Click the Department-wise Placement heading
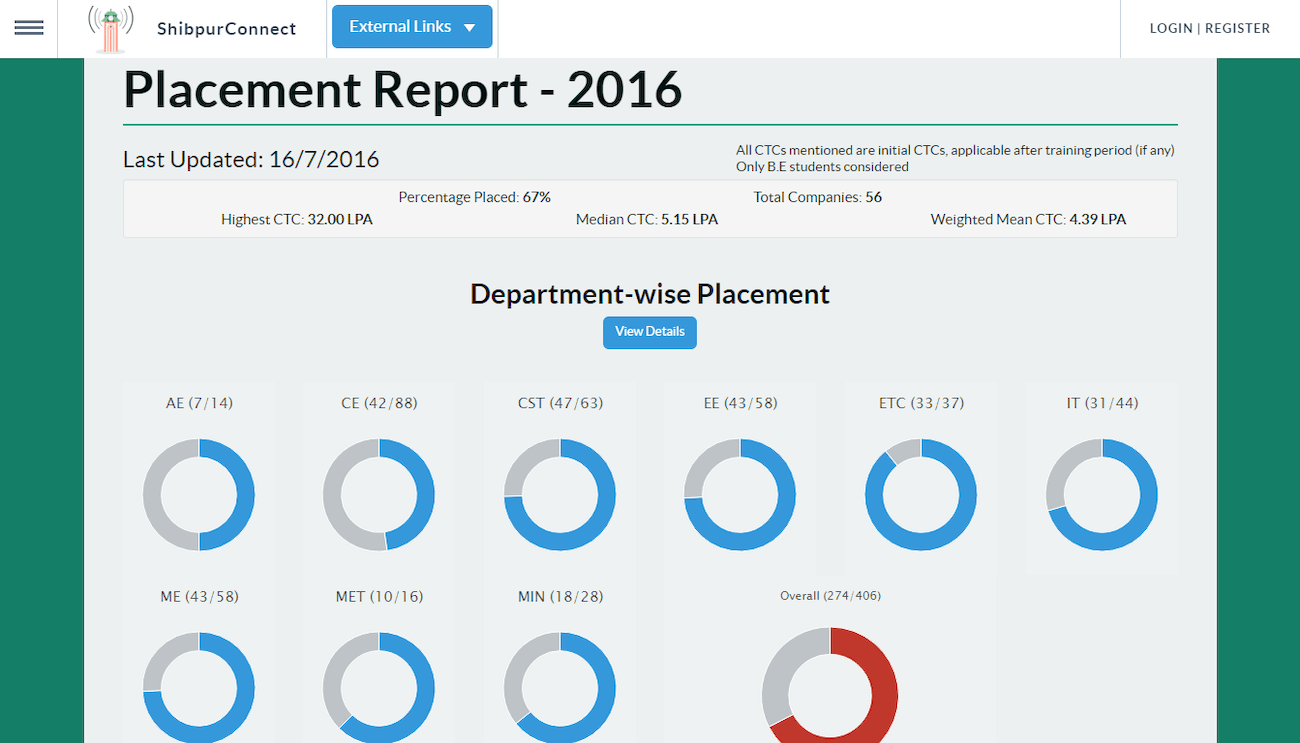The height and width of the screenshot is (743, 1300). tap(650, 294)
